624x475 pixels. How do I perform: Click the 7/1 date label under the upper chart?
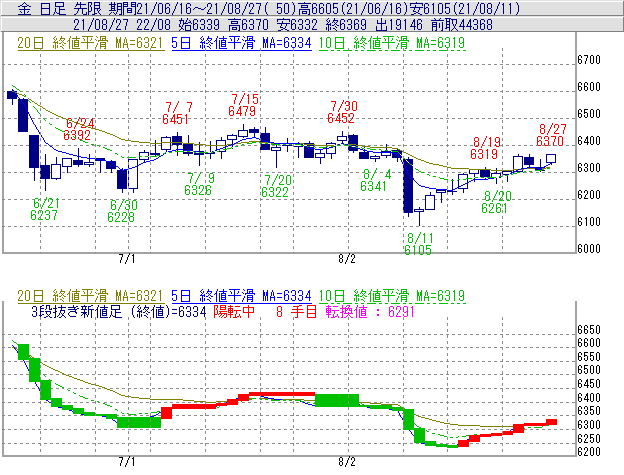(x=127, y=259)
